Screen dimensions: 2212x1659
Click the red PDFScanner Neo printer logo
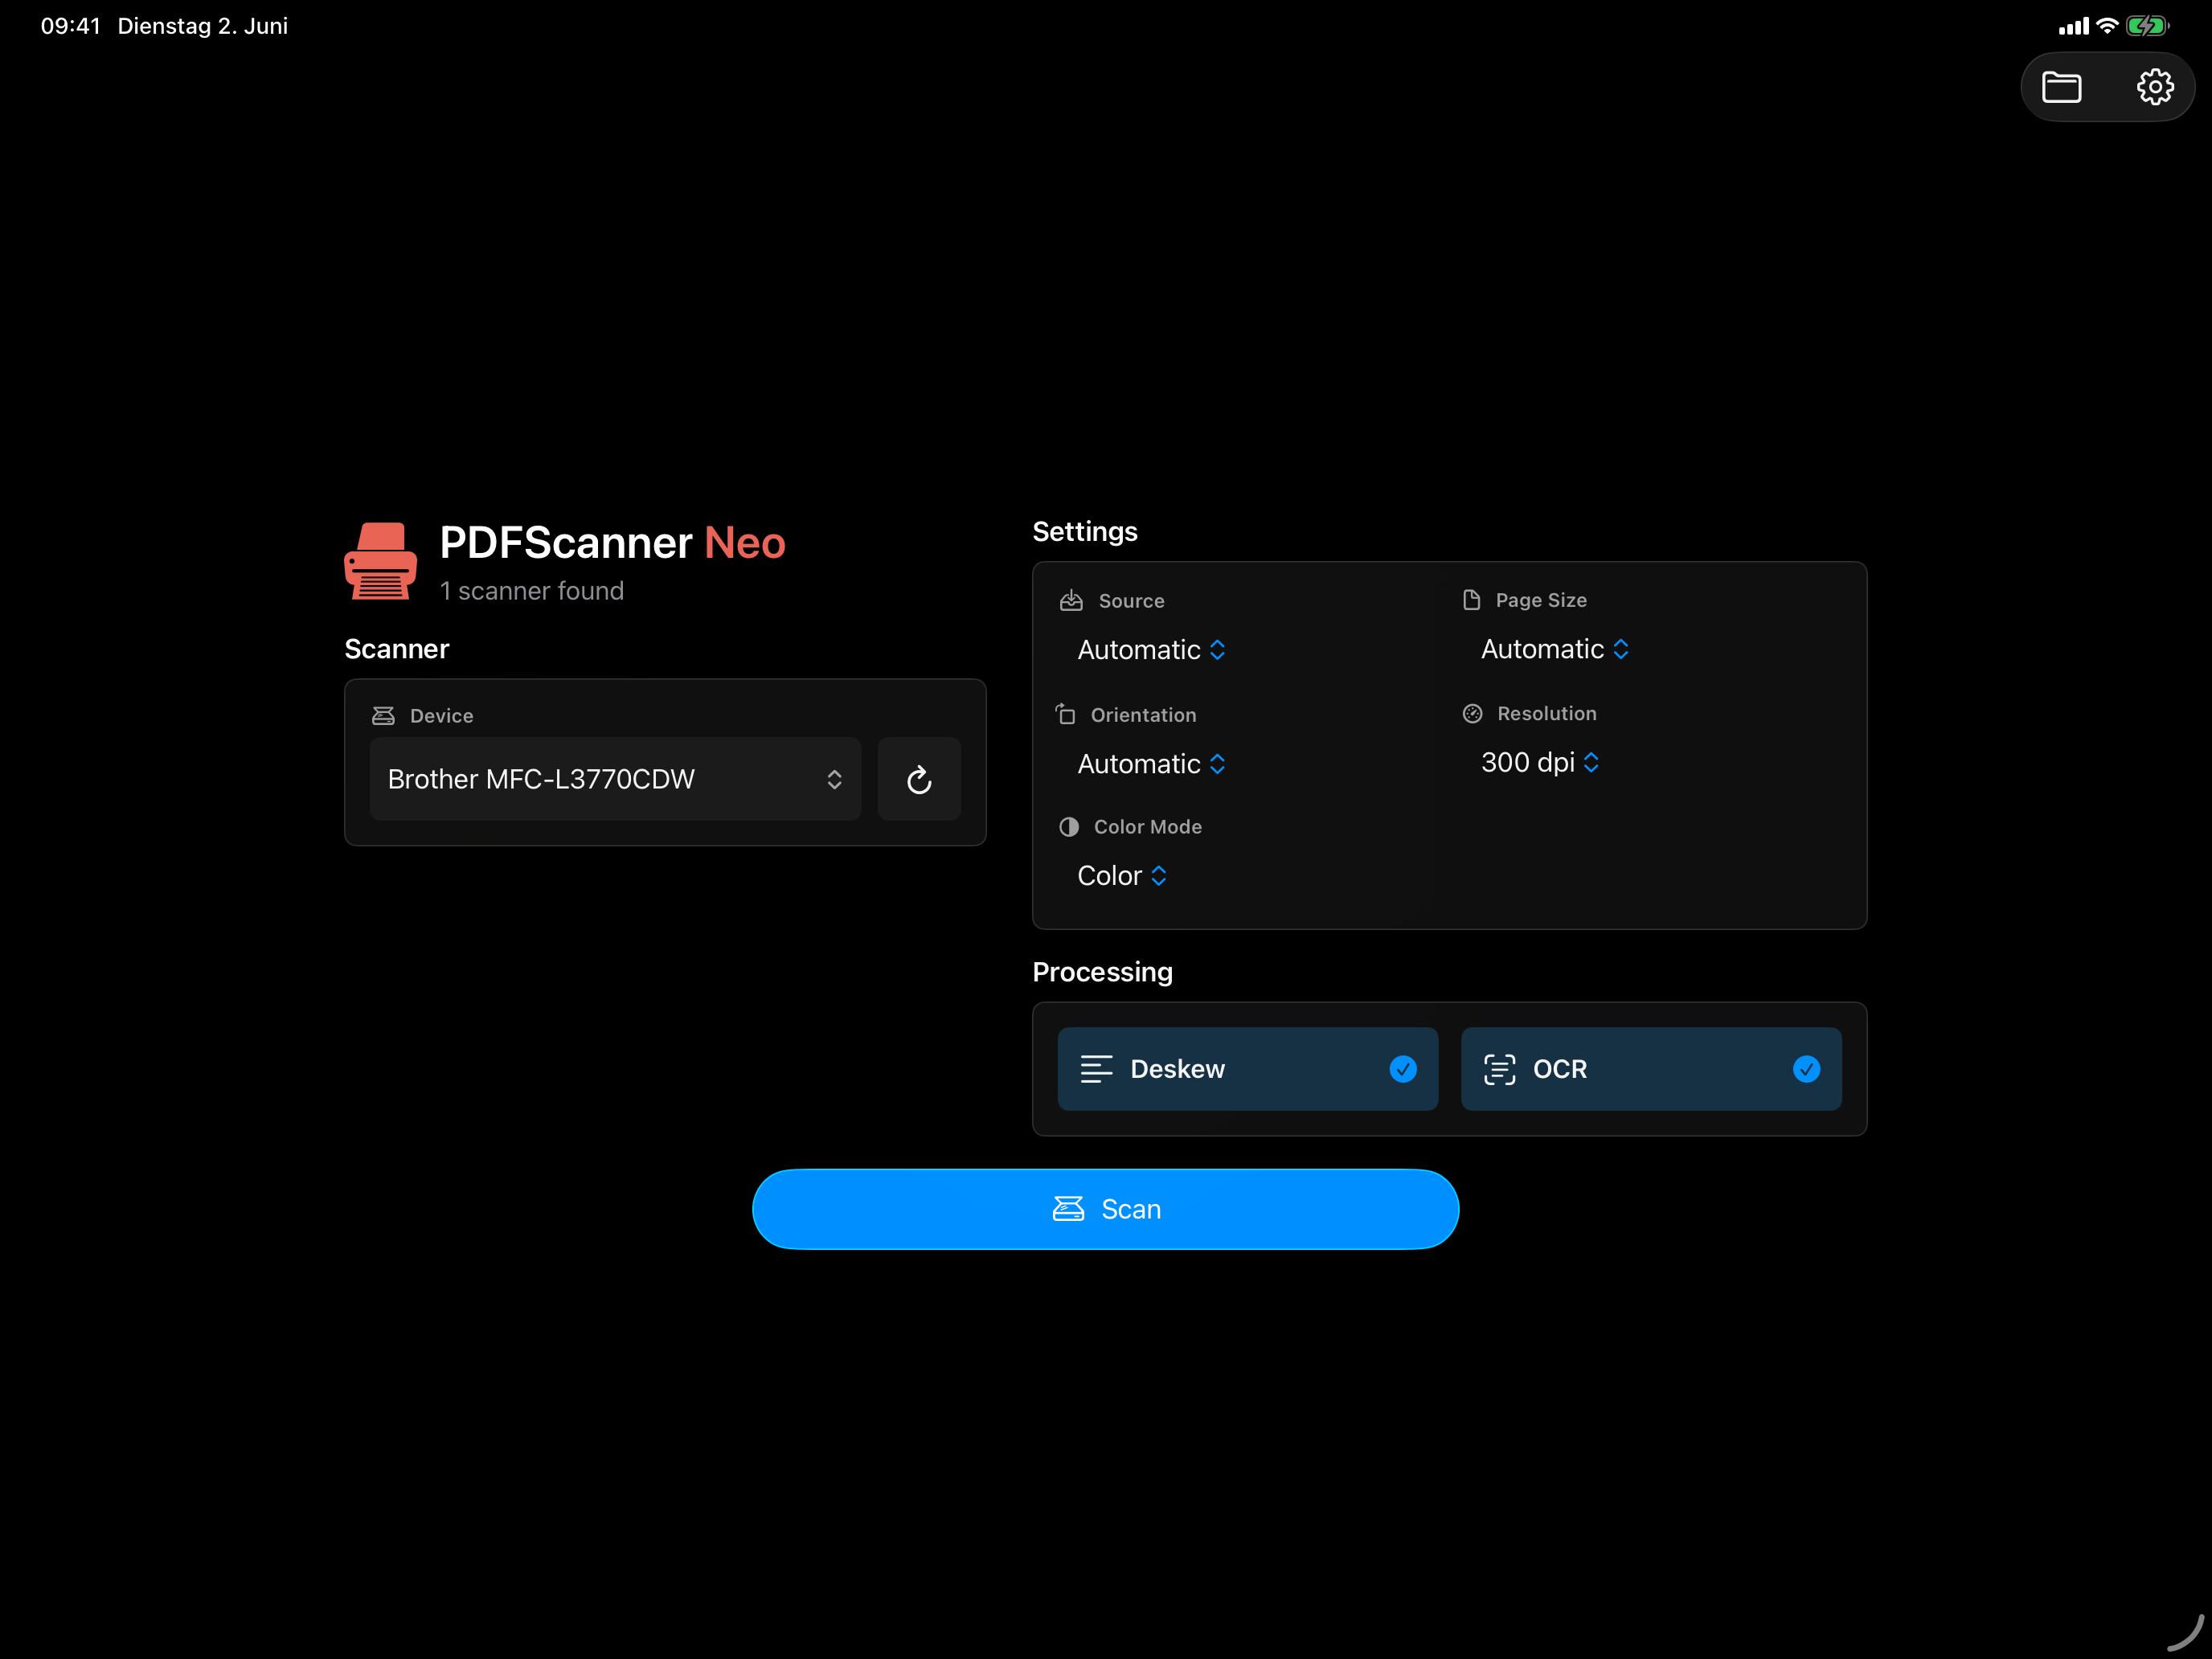tap(380, 561)
